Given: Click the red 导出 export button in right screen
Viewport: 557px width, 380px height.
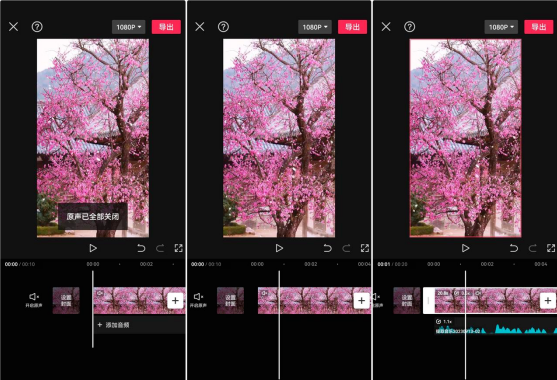Looking at the screenshot, I should 539,27.
